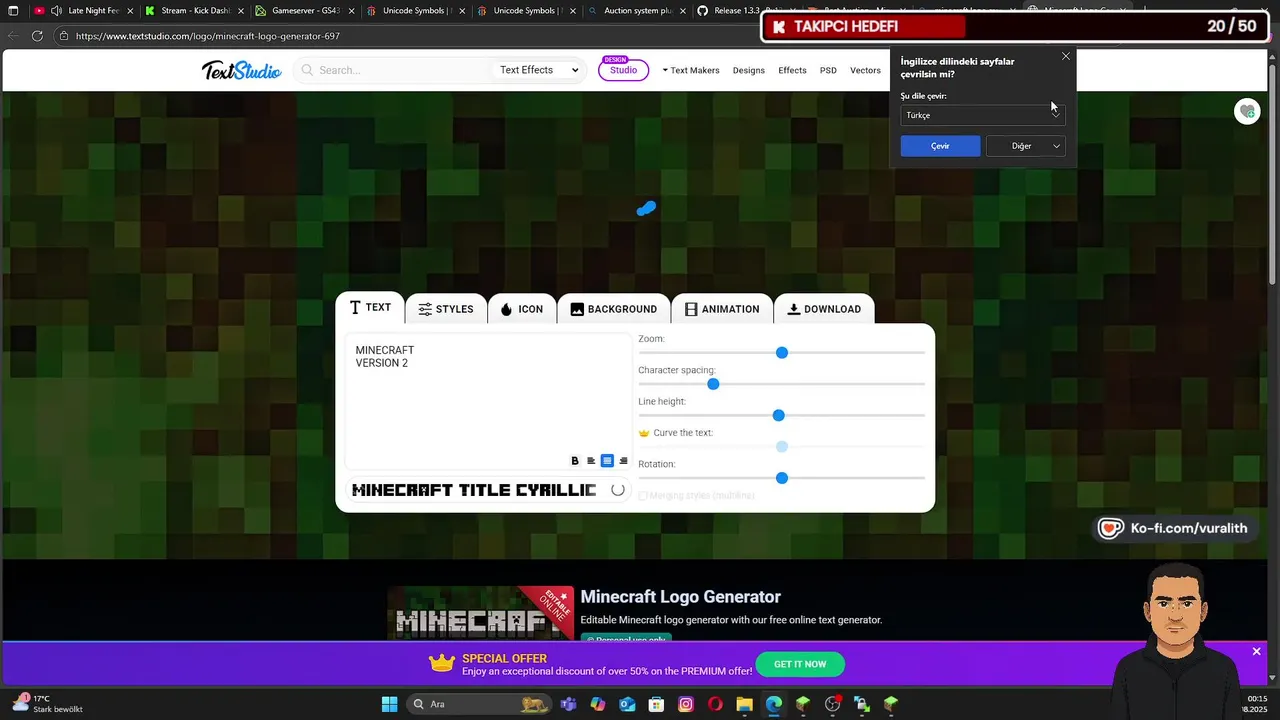Viewport: 1280px width, 720px height.
Task: Switch to the Gameserver browser tab
Action: pos(305,11)
